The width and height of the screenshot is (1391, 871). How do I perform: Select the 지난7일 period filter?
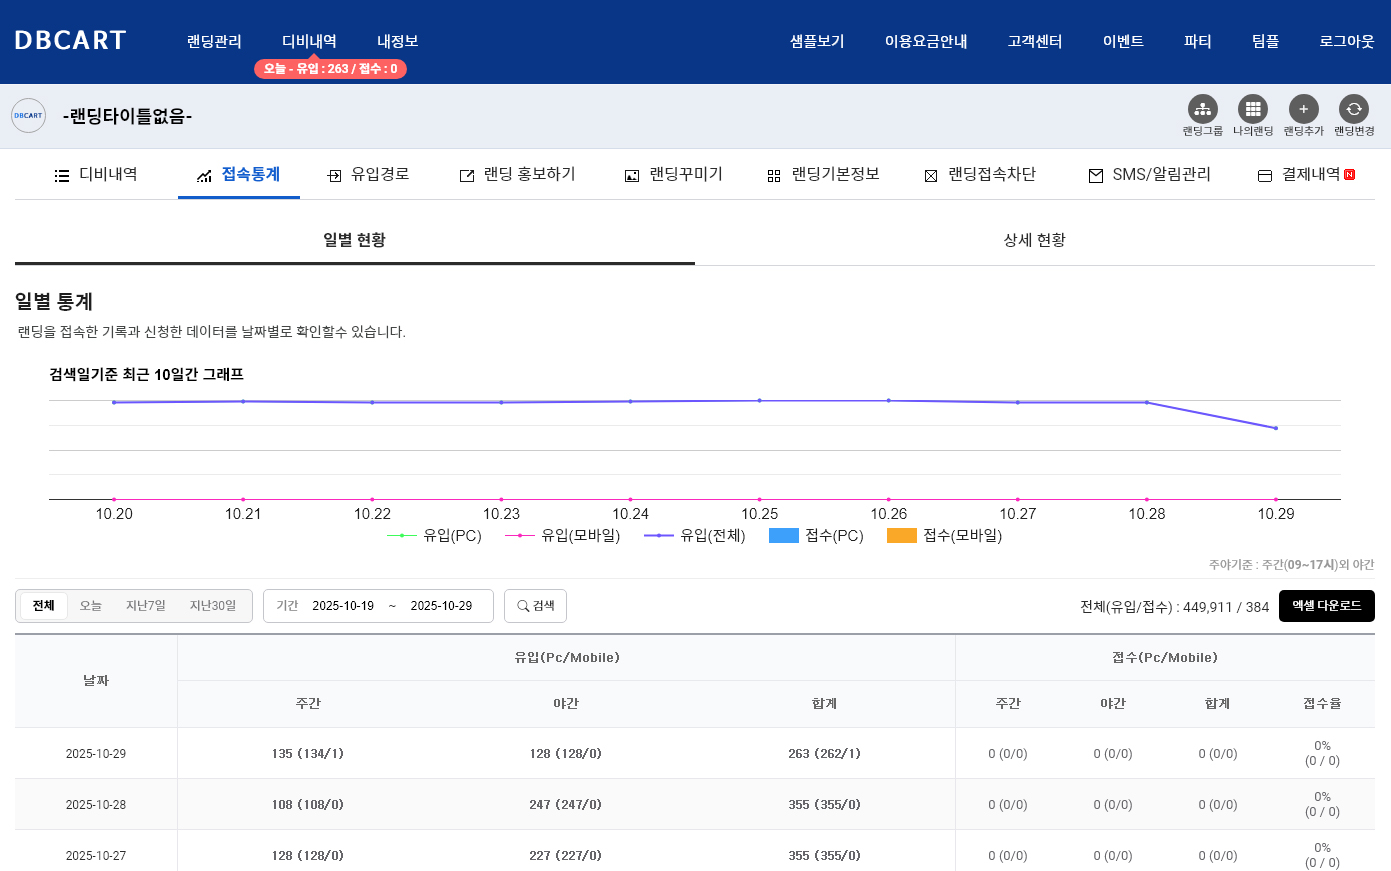click(x=146, y=606)
